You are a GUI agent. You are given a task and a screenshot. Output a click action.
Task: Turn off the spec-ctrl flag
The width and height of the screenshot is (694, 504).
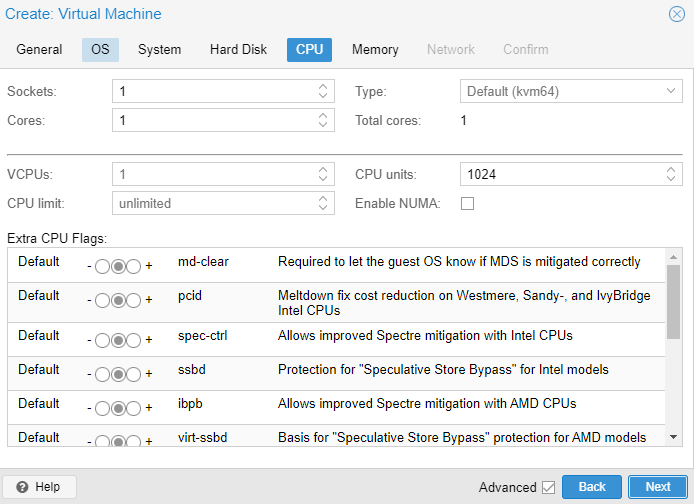(x=102, y=340)
